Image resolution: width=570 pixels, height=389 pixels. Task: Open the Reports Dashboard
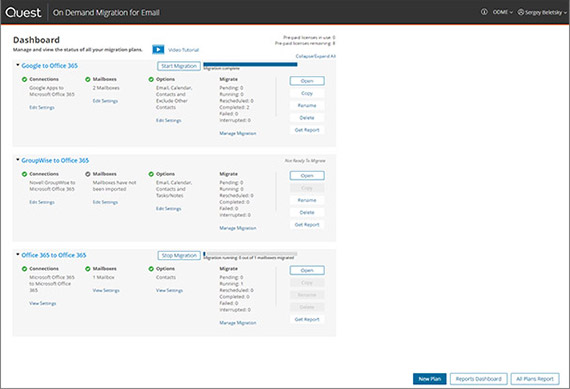pyautogui.click(x=478, y=379)
